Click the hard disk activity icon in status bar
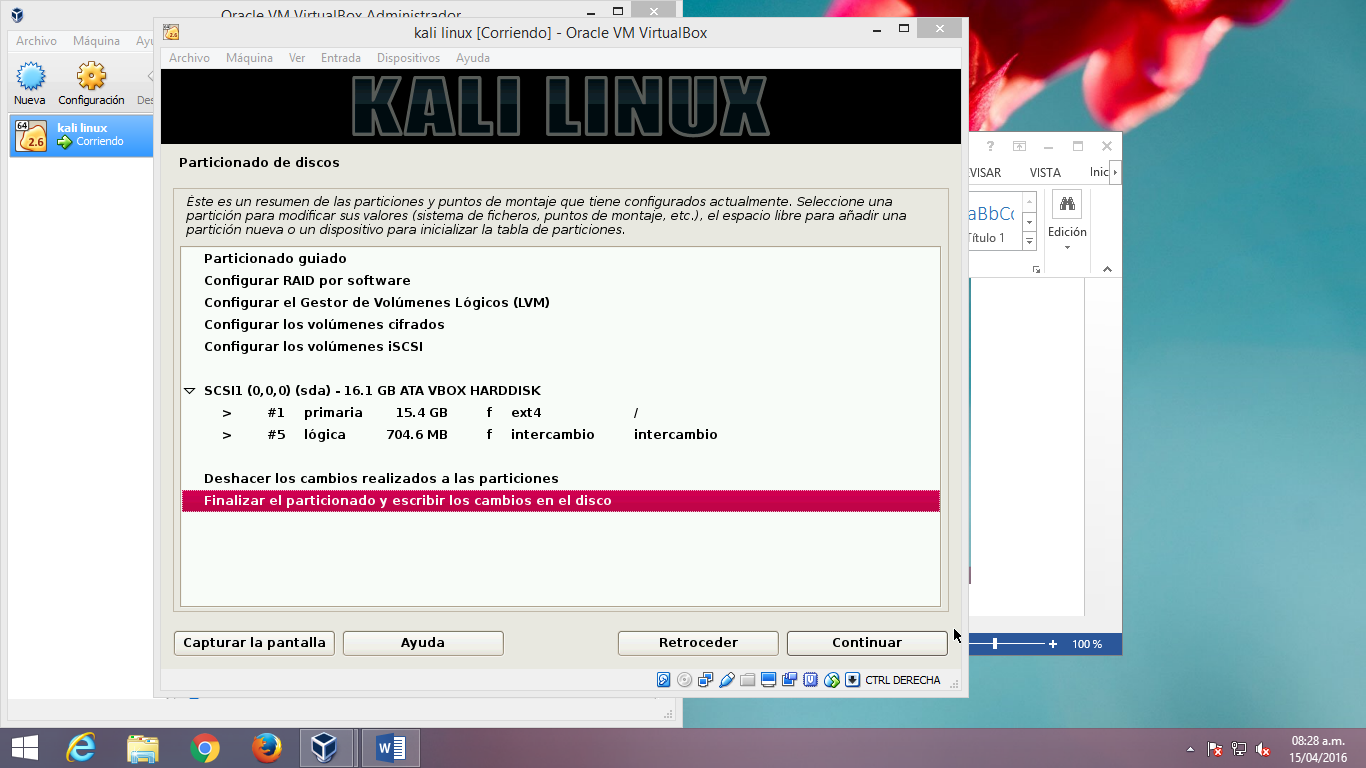This screenshot has width=1366, height=768. coord(662,680)
